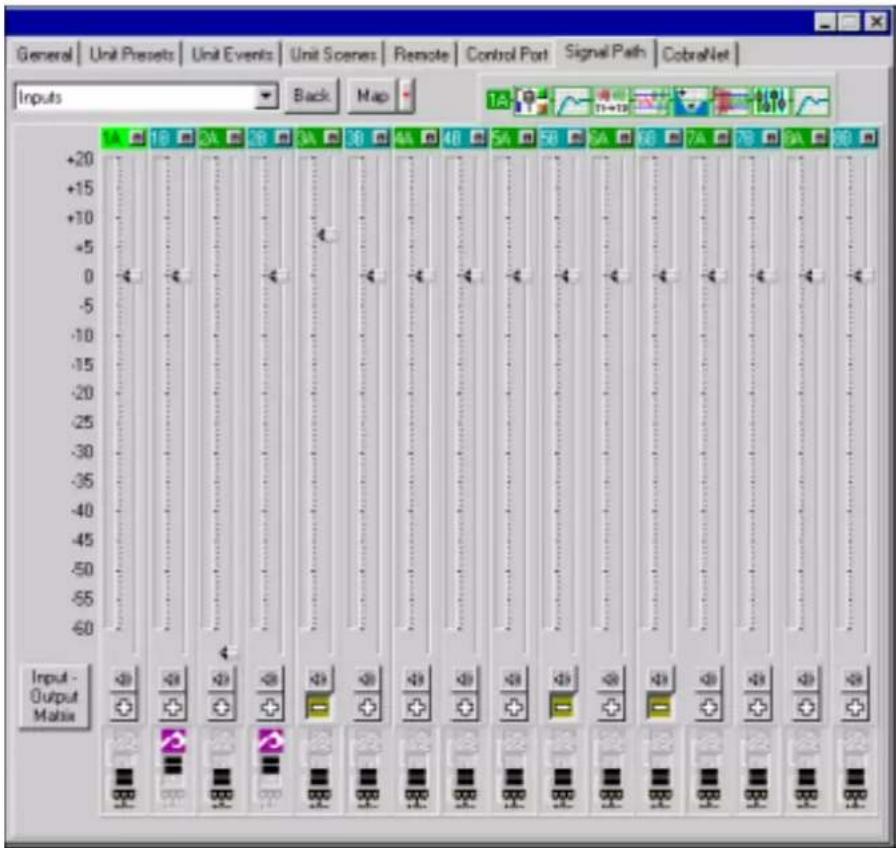Mute channel 1A with its speaker button
This screenshot has width=896, height=848.
[x=124, y=679]
